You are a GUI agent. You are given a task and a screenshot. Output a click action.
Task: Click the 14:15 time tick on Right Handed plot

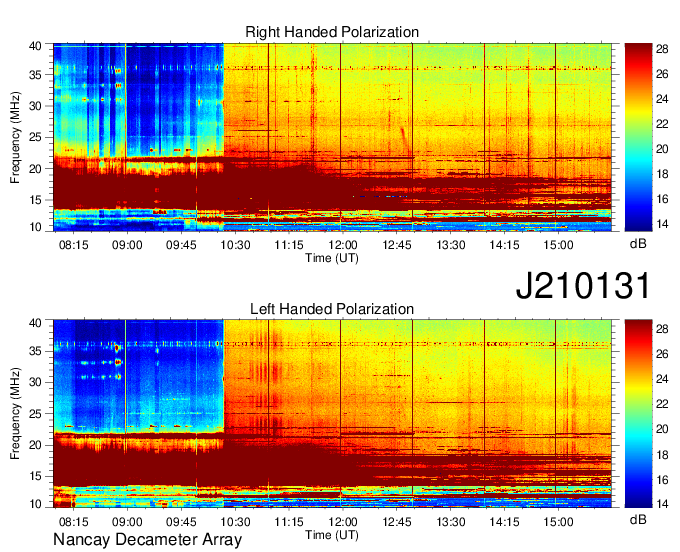[504, 245]
